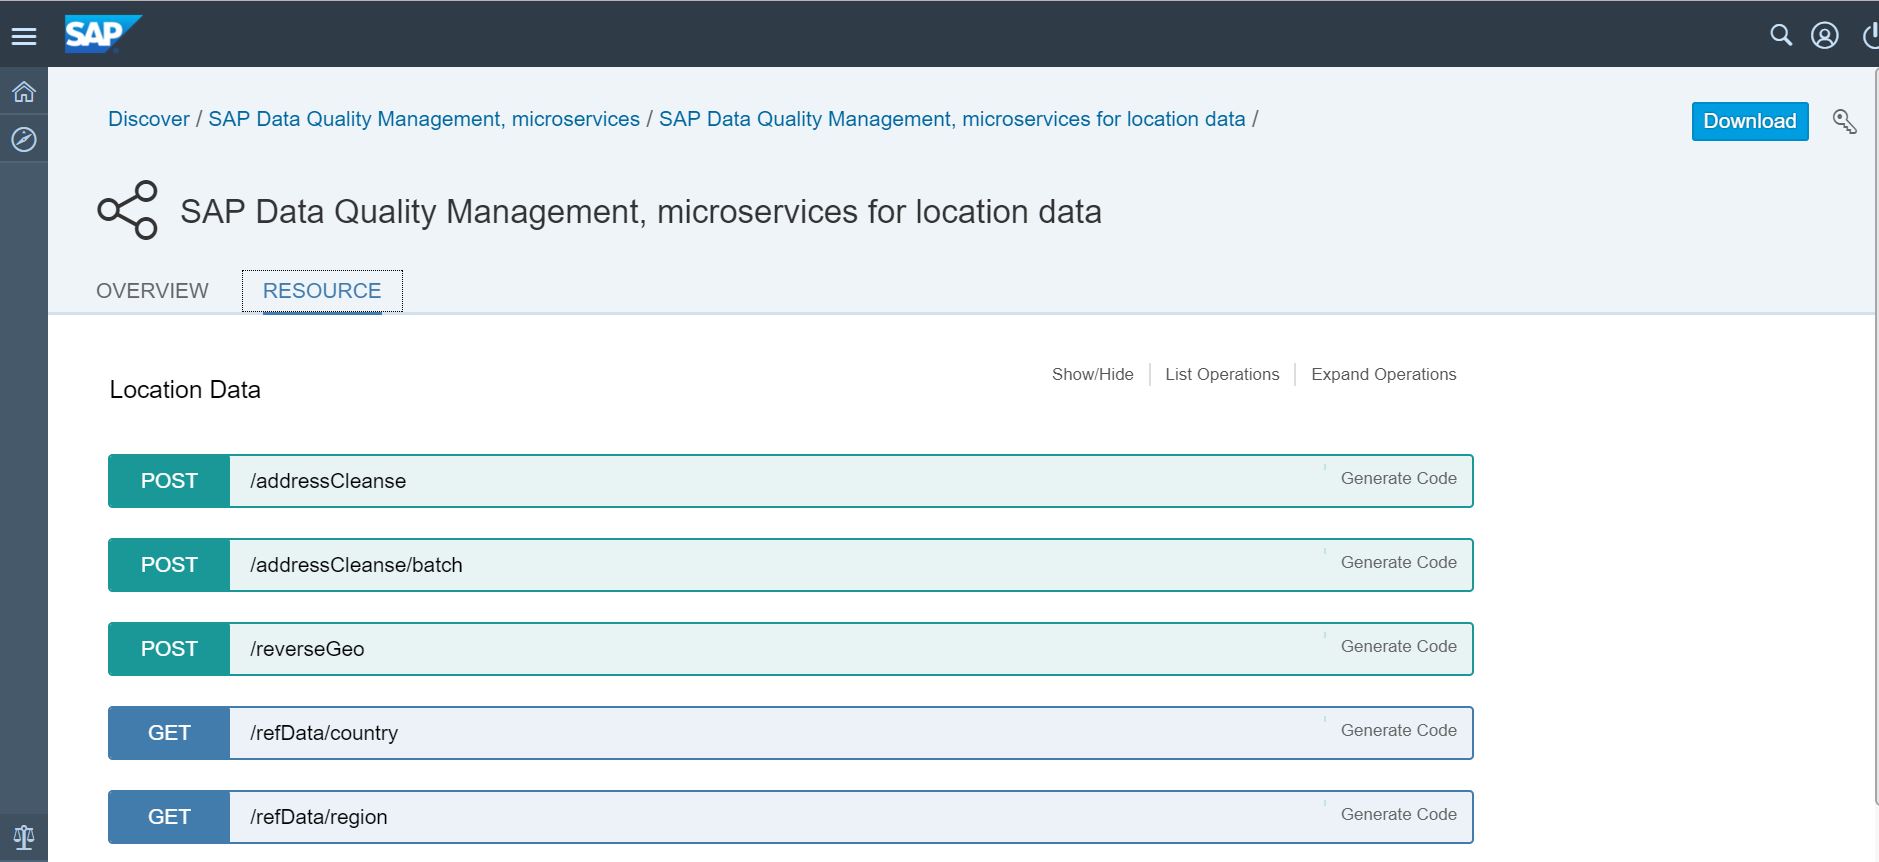Follow the Discover breadcrumb link
The width and height of the screenshot is (1879, 862).
[148, 119]
